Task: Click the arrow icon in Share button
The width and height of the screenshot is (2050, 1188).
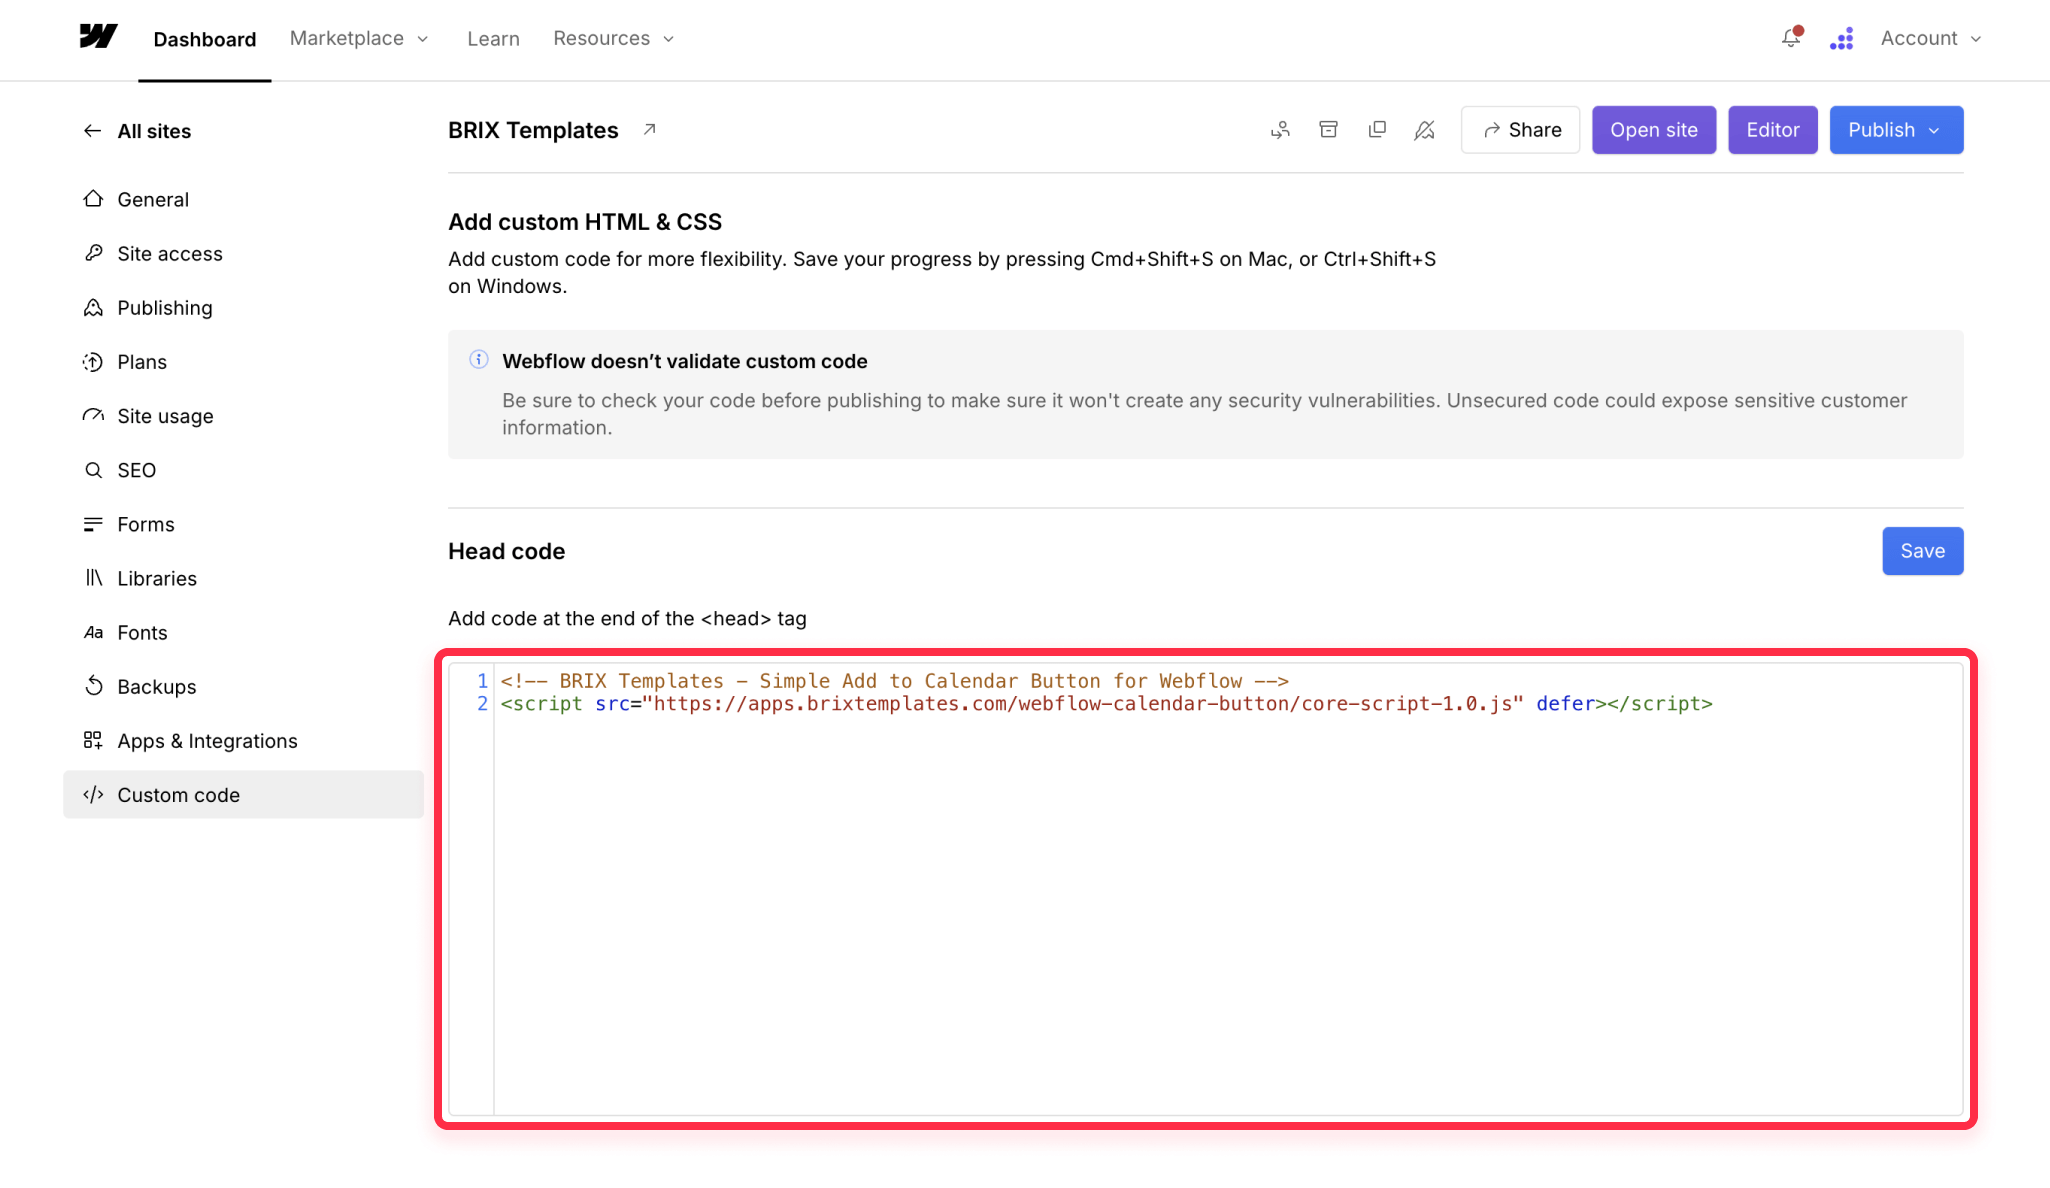Action: click(1491, 130)
